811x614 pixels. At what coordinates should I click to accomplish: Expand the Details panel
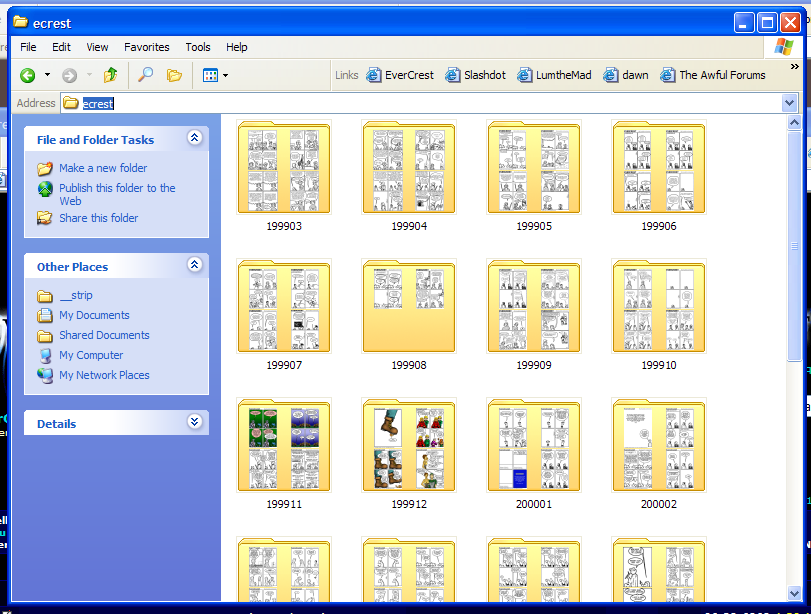(x=194, y=422)
